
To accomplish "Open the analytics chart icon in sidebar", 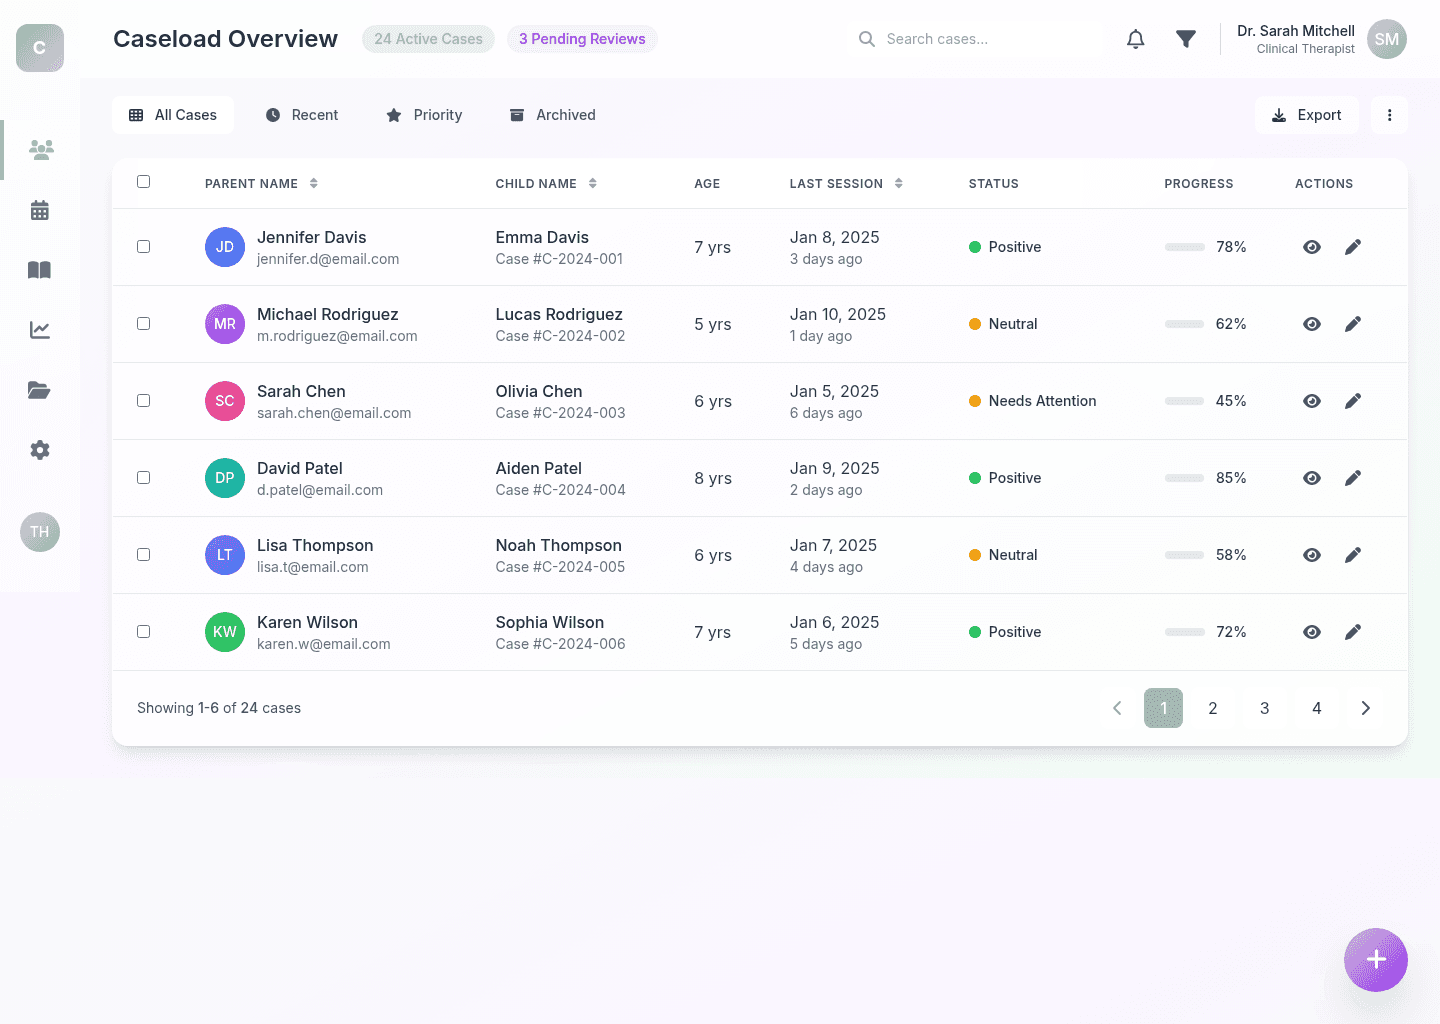I will point(39,330).
